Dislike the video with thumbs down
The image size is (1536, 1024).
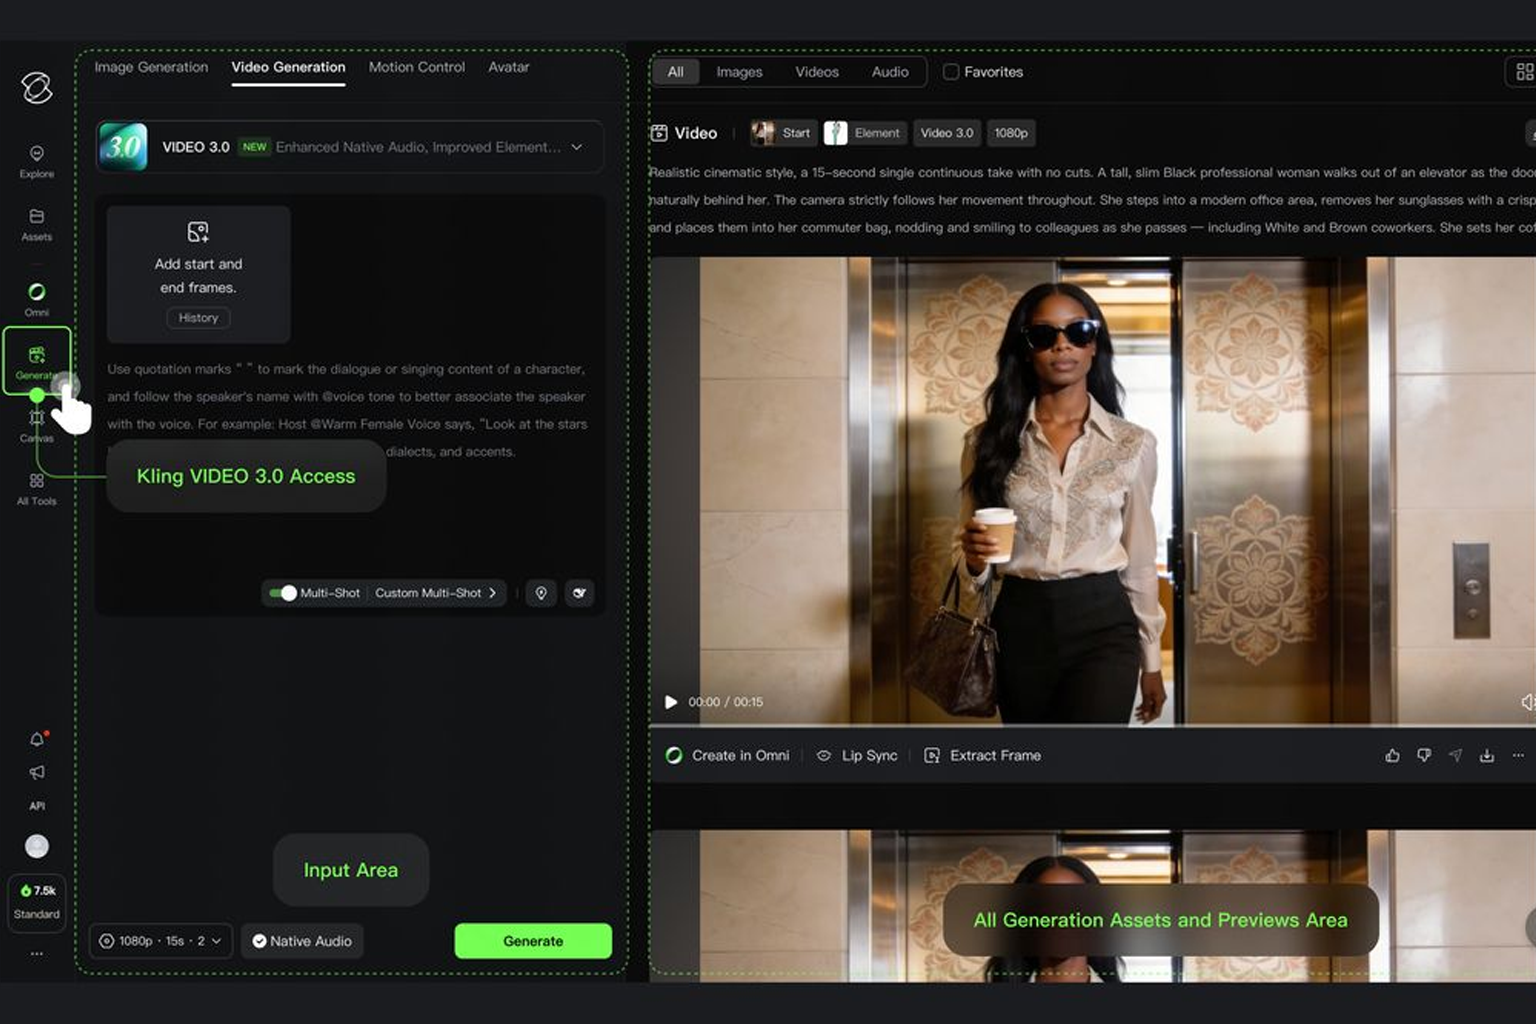[x=1424, y=756]
